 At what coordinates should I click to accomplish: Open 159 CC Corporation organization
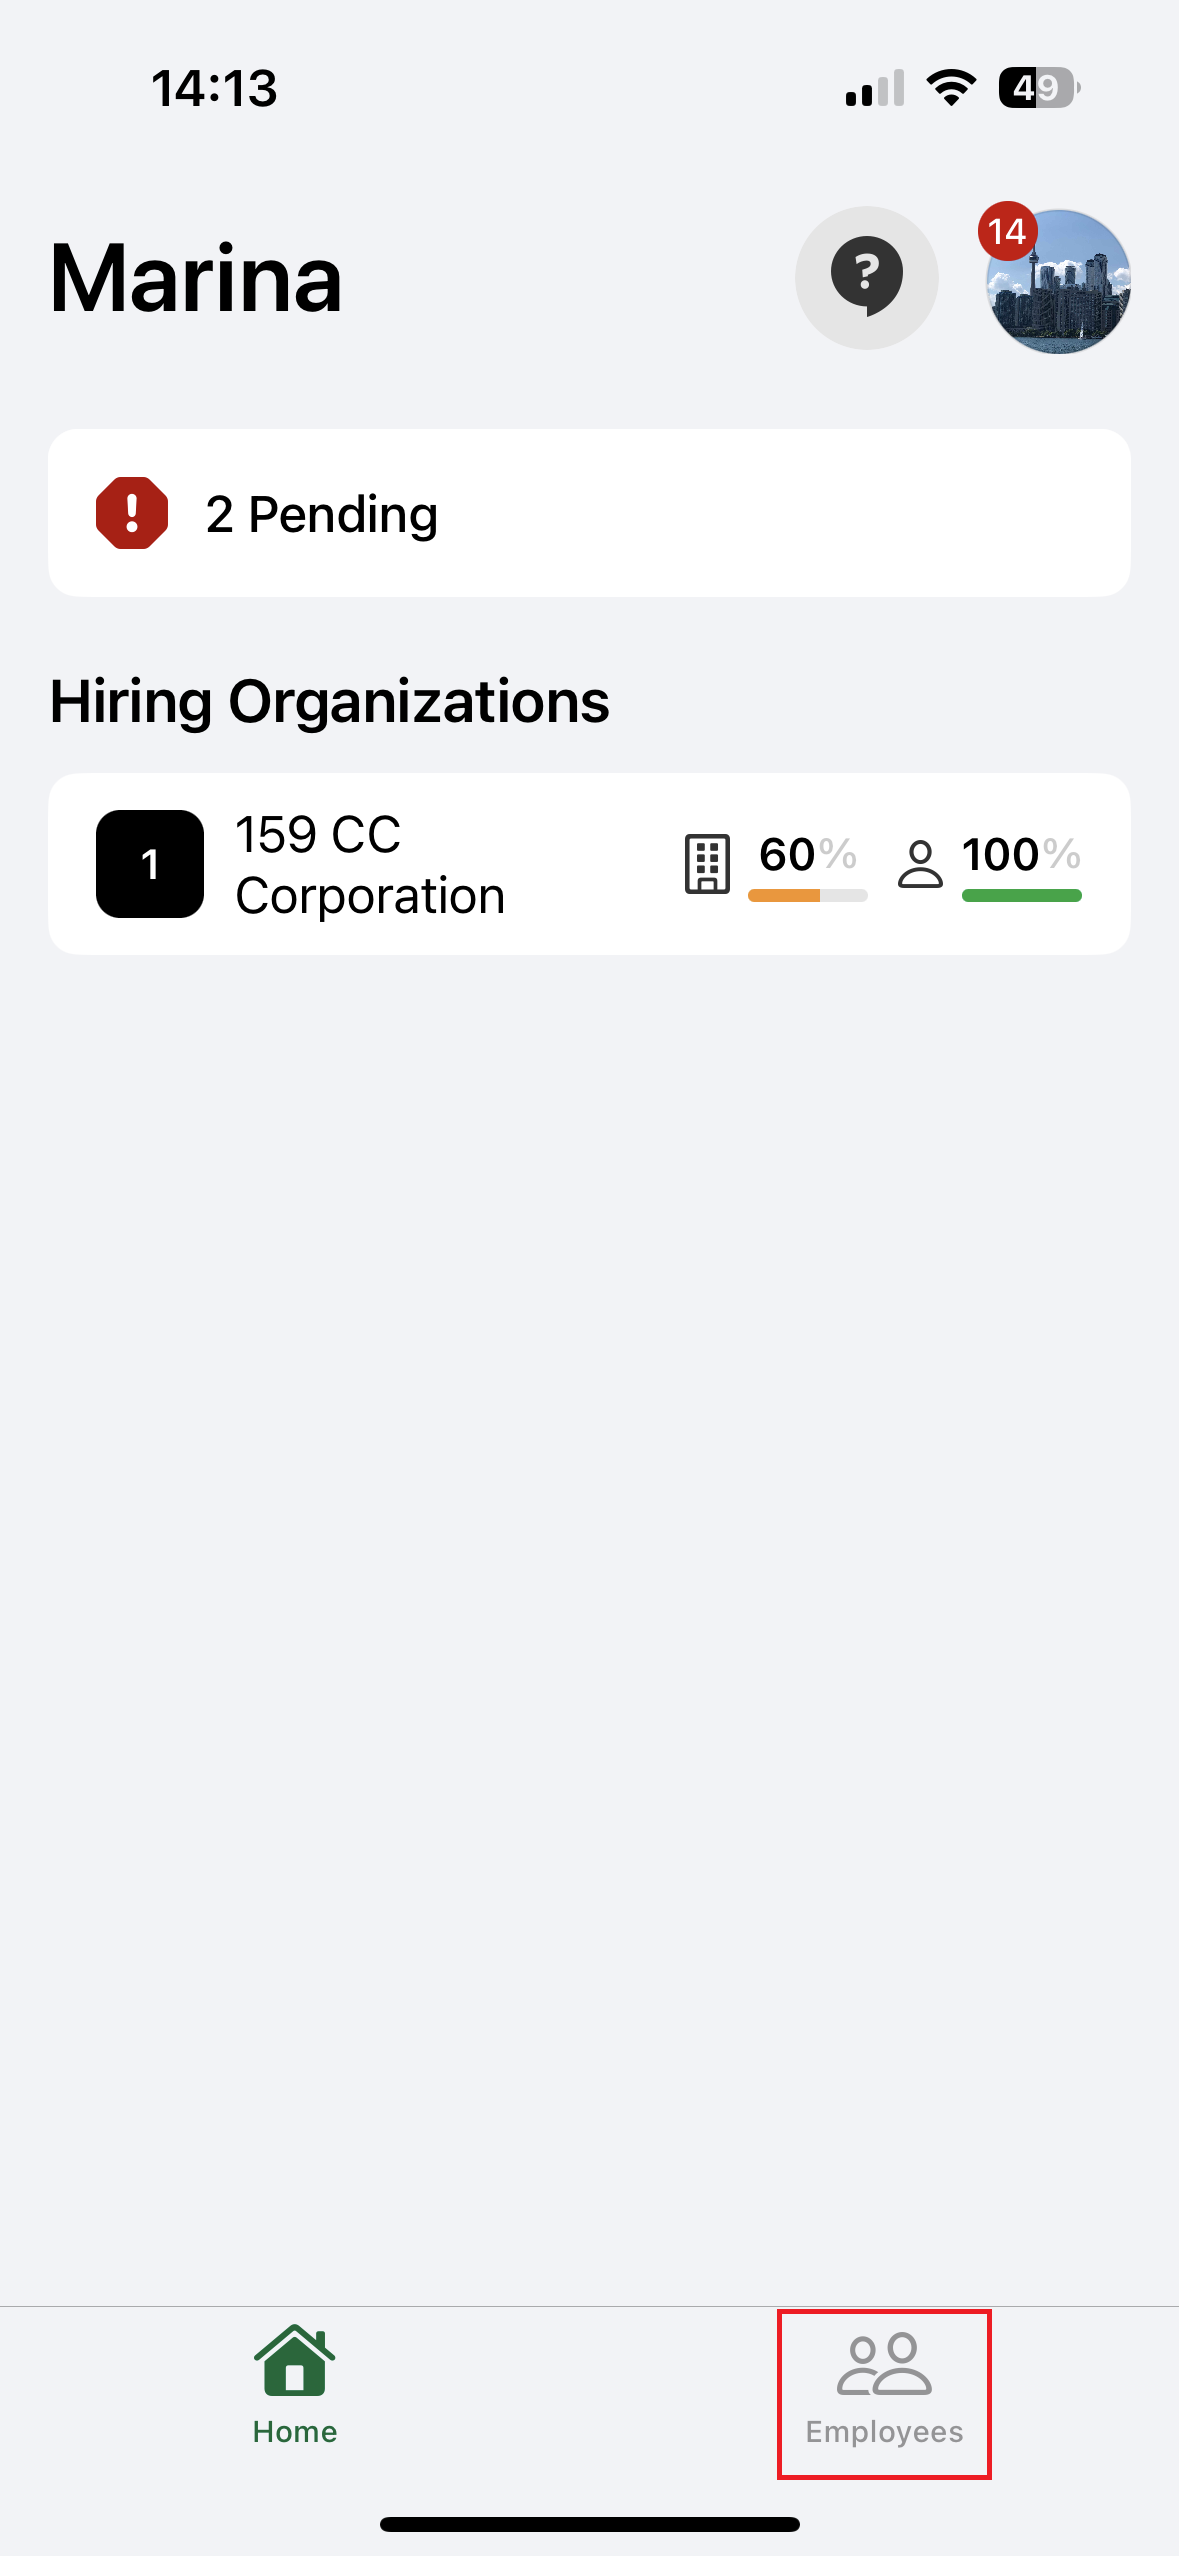coord(370,864)
